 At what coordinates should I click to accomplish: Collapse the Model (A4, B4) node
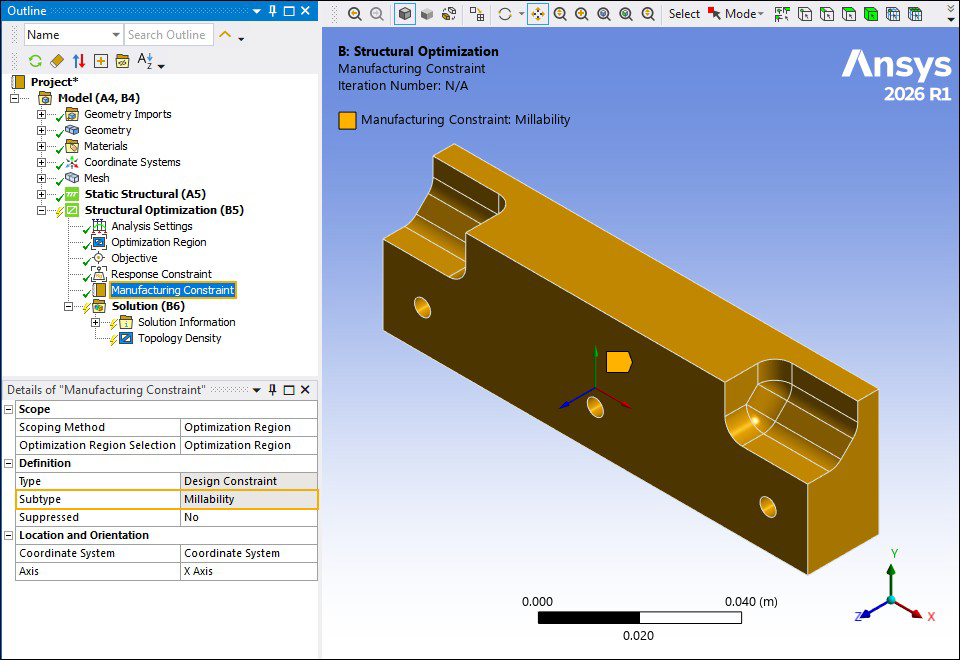click(15, 98)
